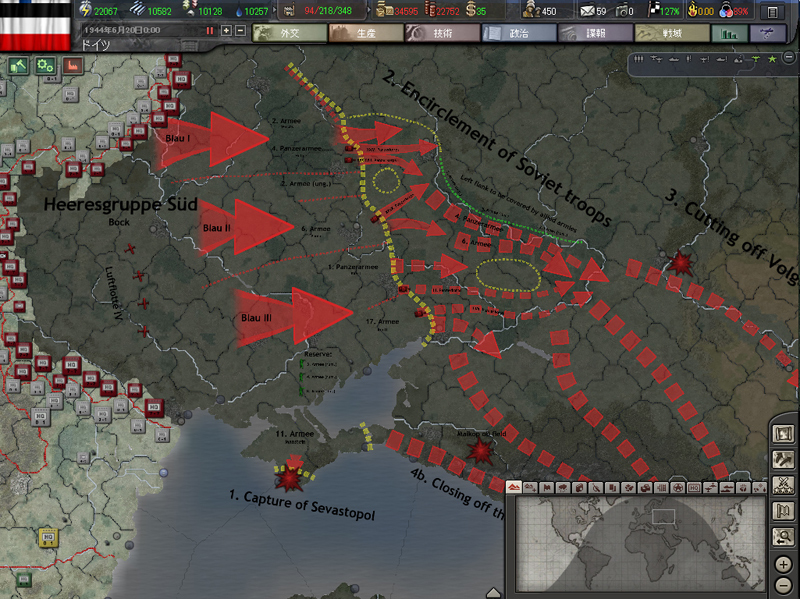
Task: Click the manpower soldier icon showing 450
Action: pyautogui.click(x=531, y=10)
